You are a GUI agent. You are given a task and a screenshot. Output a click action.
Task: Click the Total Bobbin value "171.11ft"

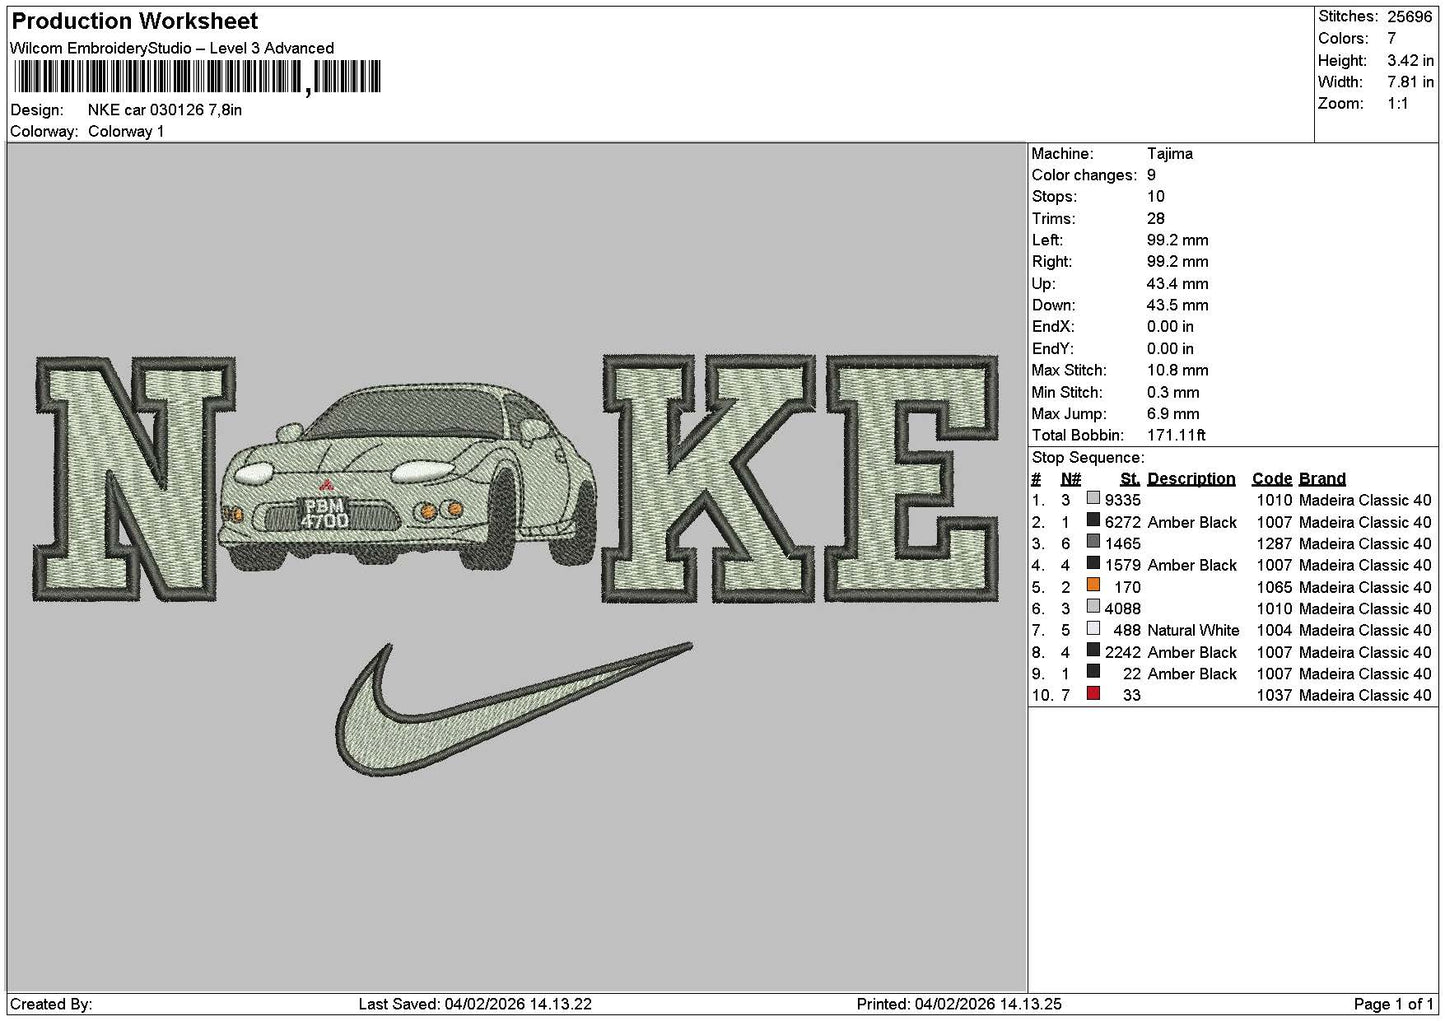1177,435
